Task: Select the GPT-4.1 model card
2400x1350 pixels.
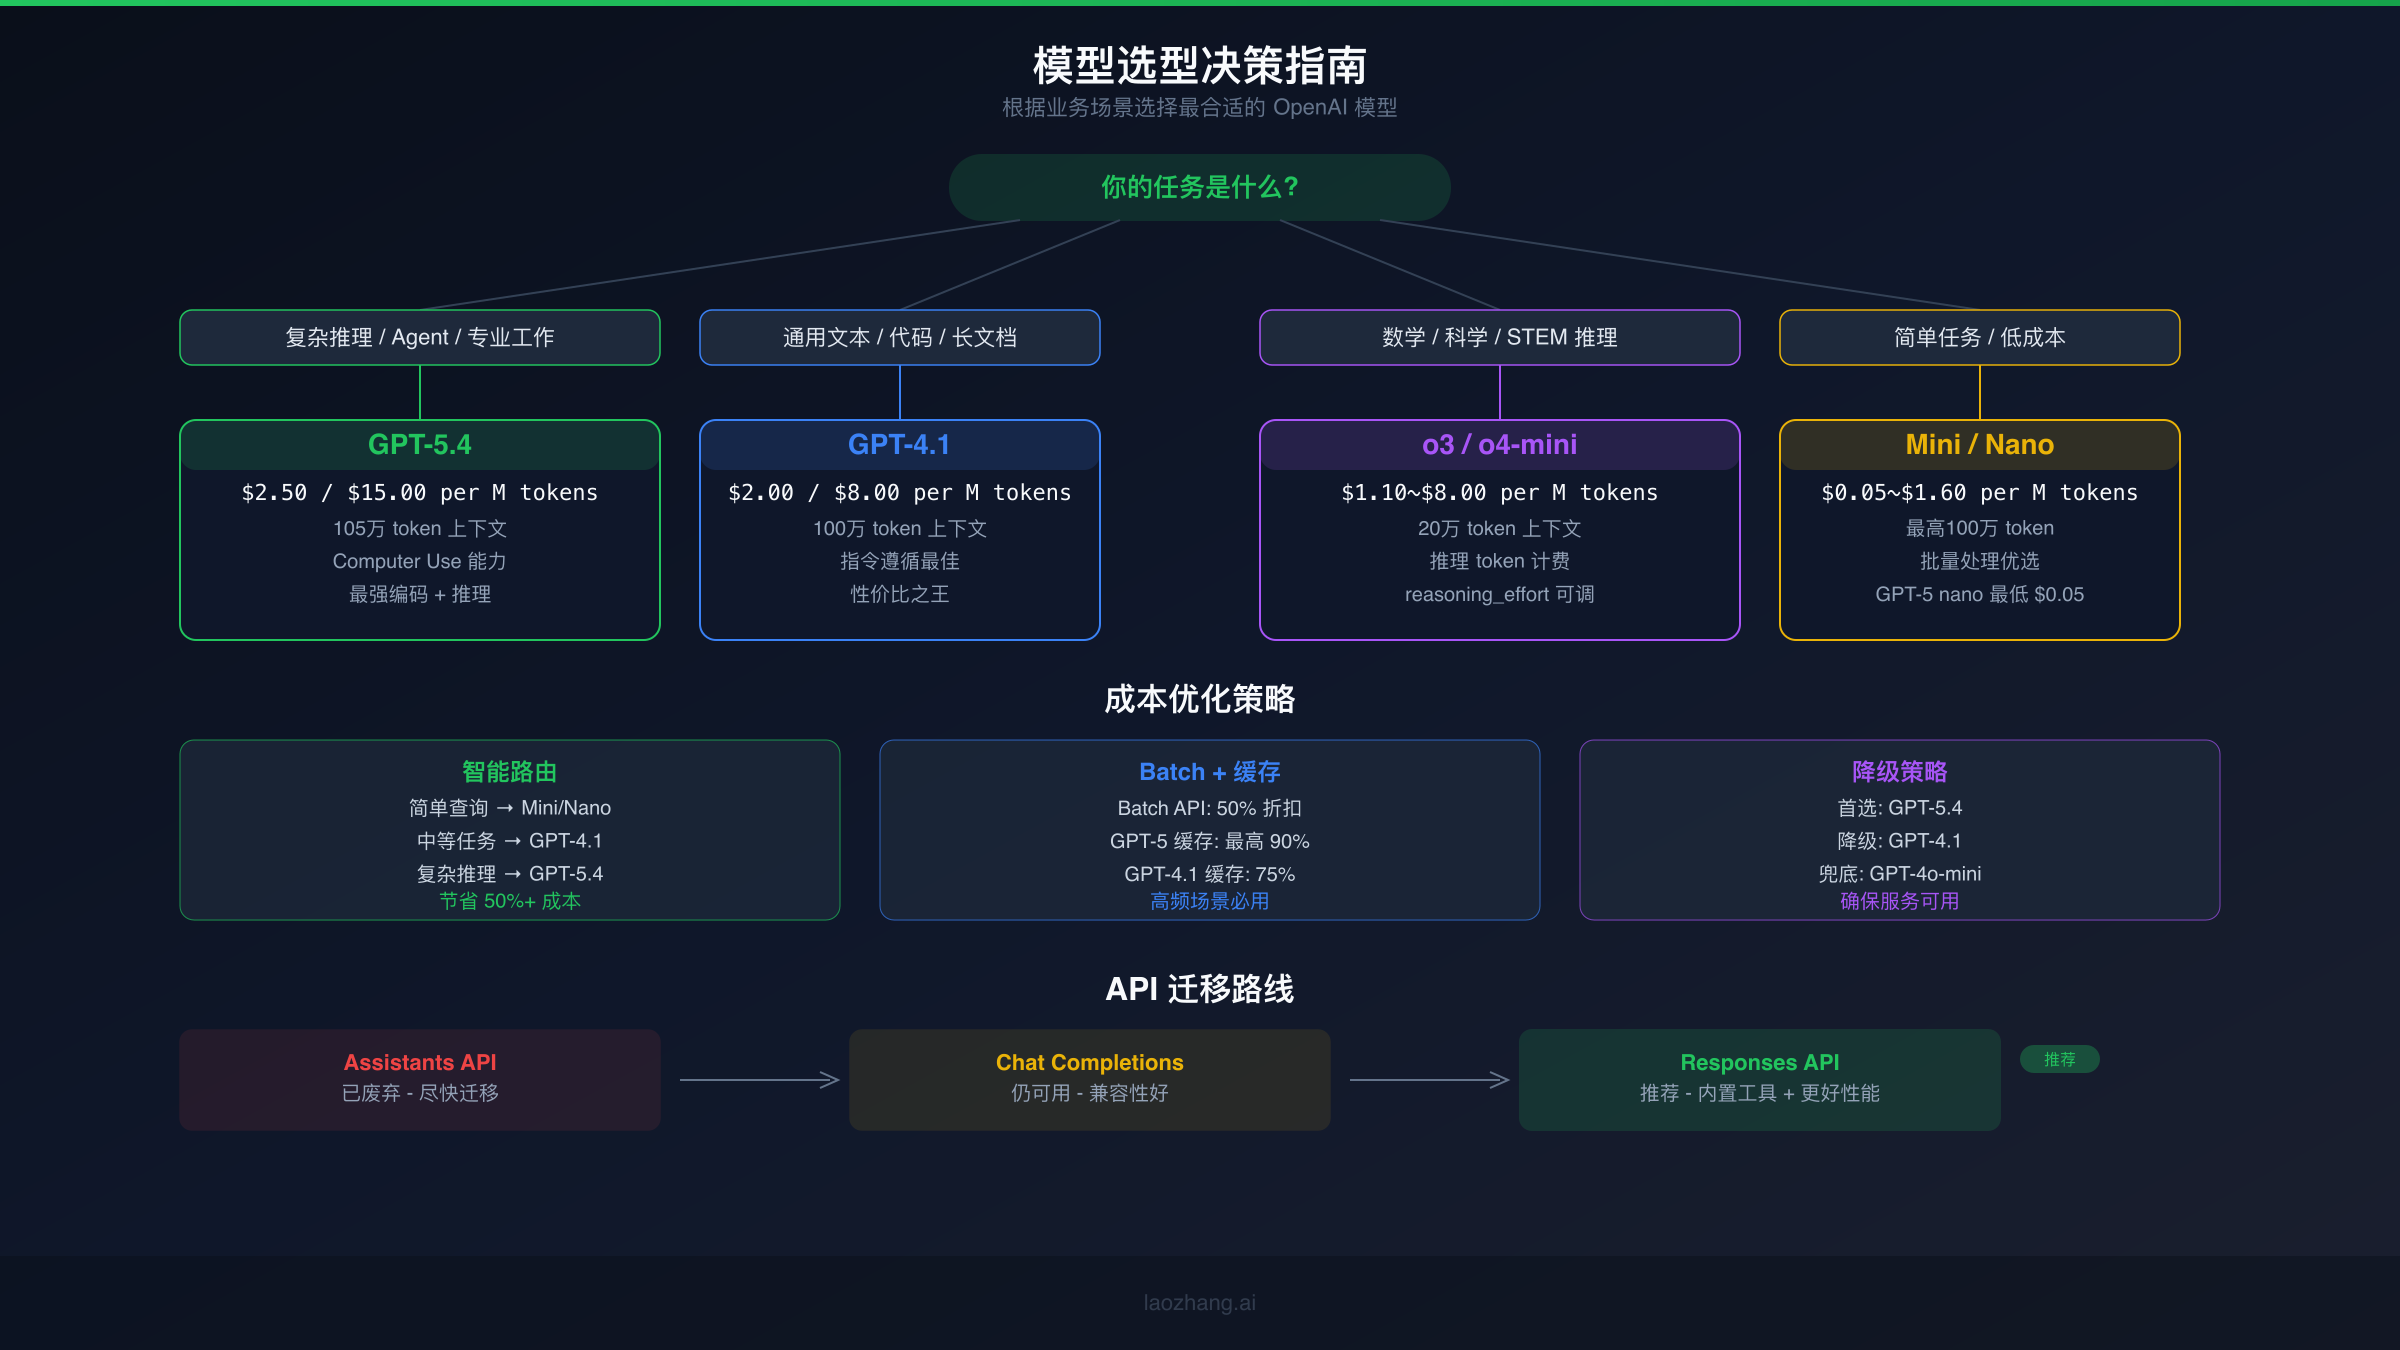Action: point(898,530)
